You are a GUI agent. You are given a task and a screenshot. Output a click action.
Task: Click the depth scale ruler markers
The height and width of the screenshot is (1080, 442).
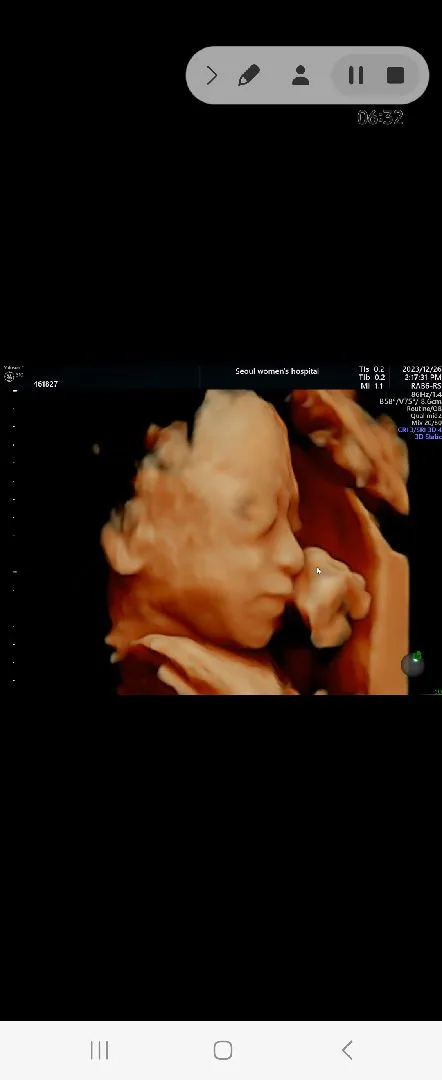pos(14,536)
